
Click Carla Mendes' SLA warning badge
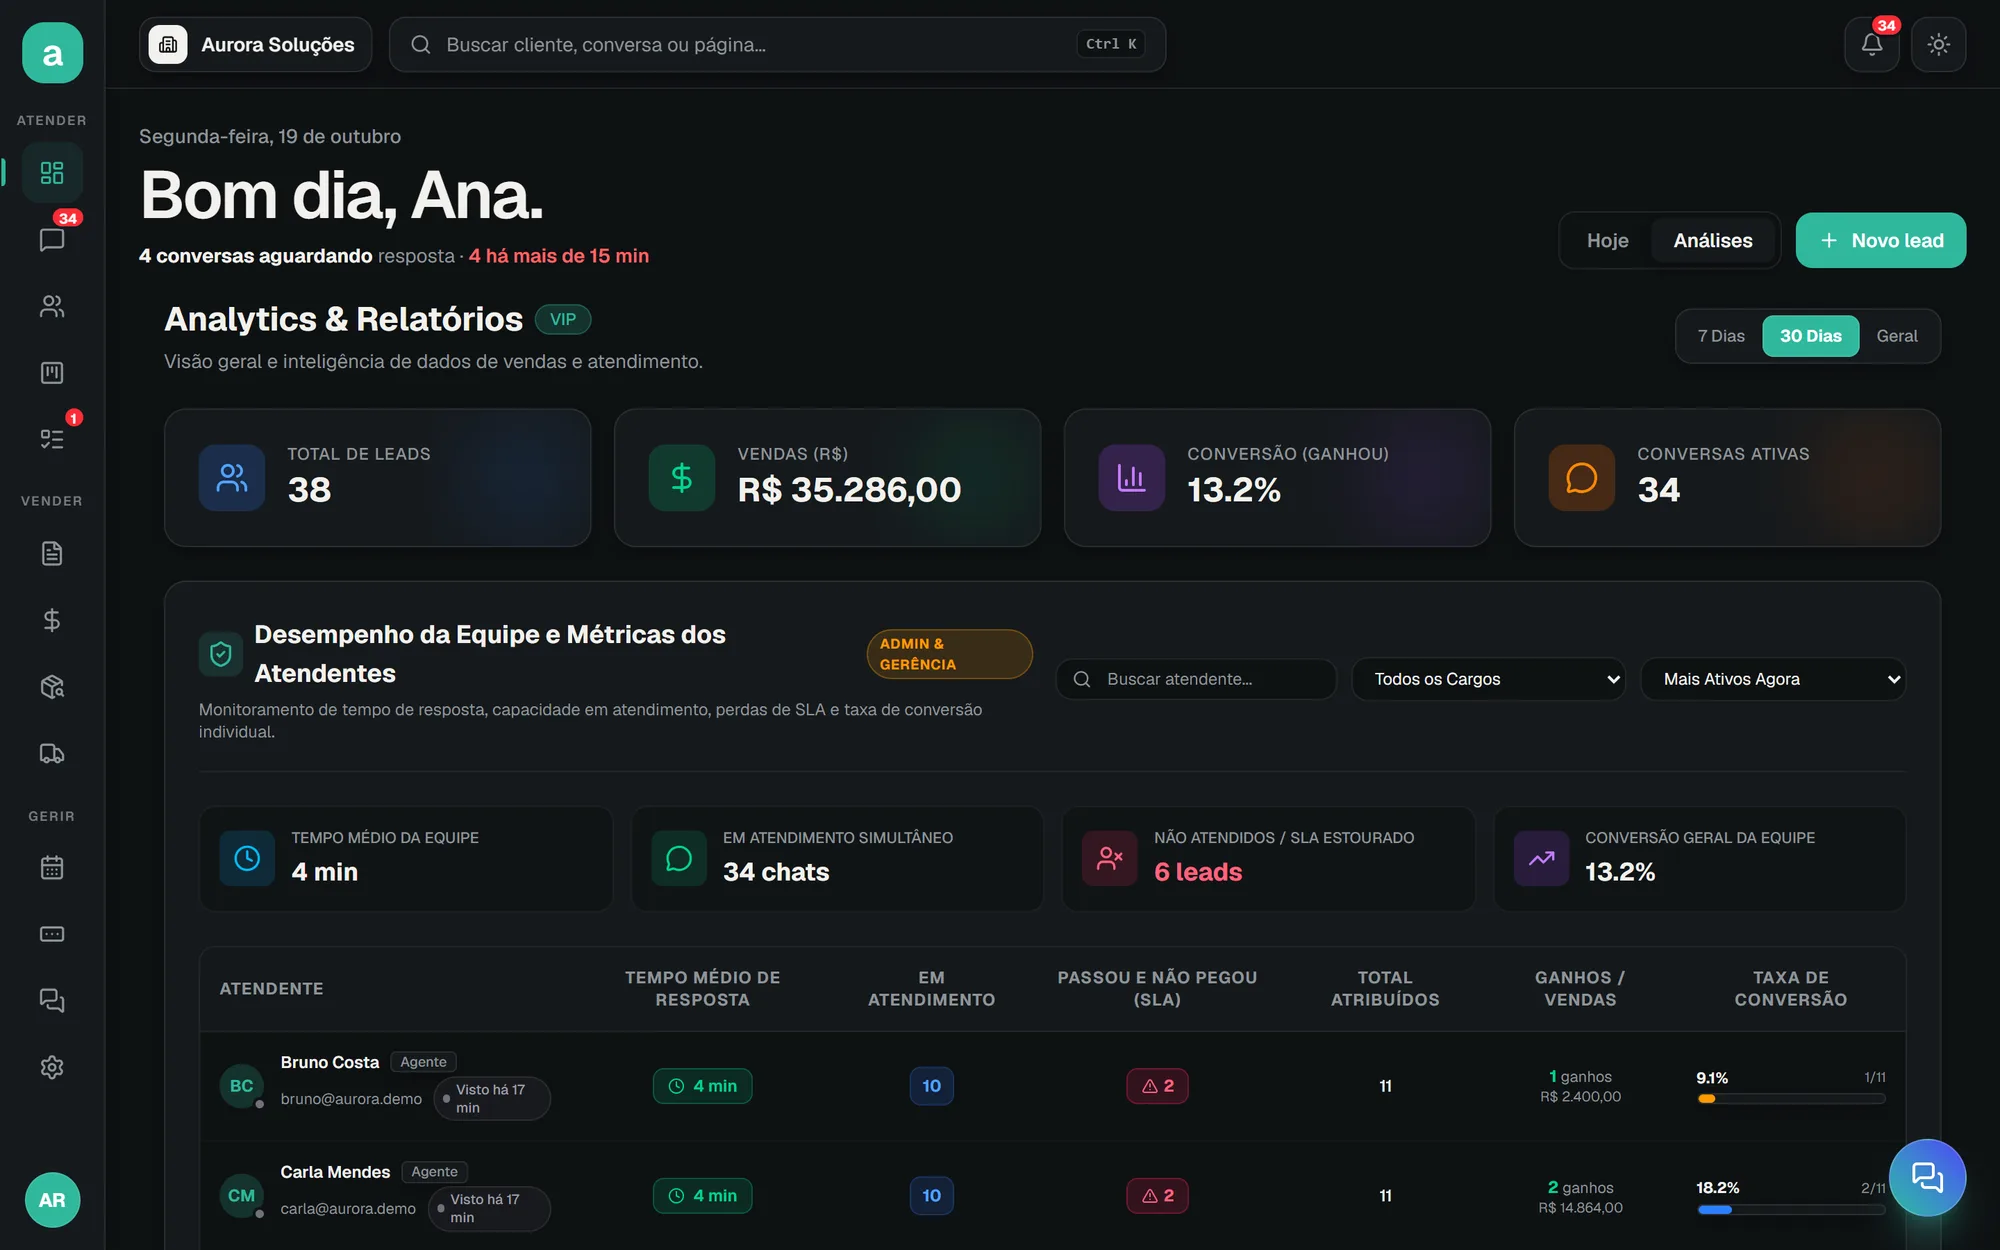tap(1157, 1196)
